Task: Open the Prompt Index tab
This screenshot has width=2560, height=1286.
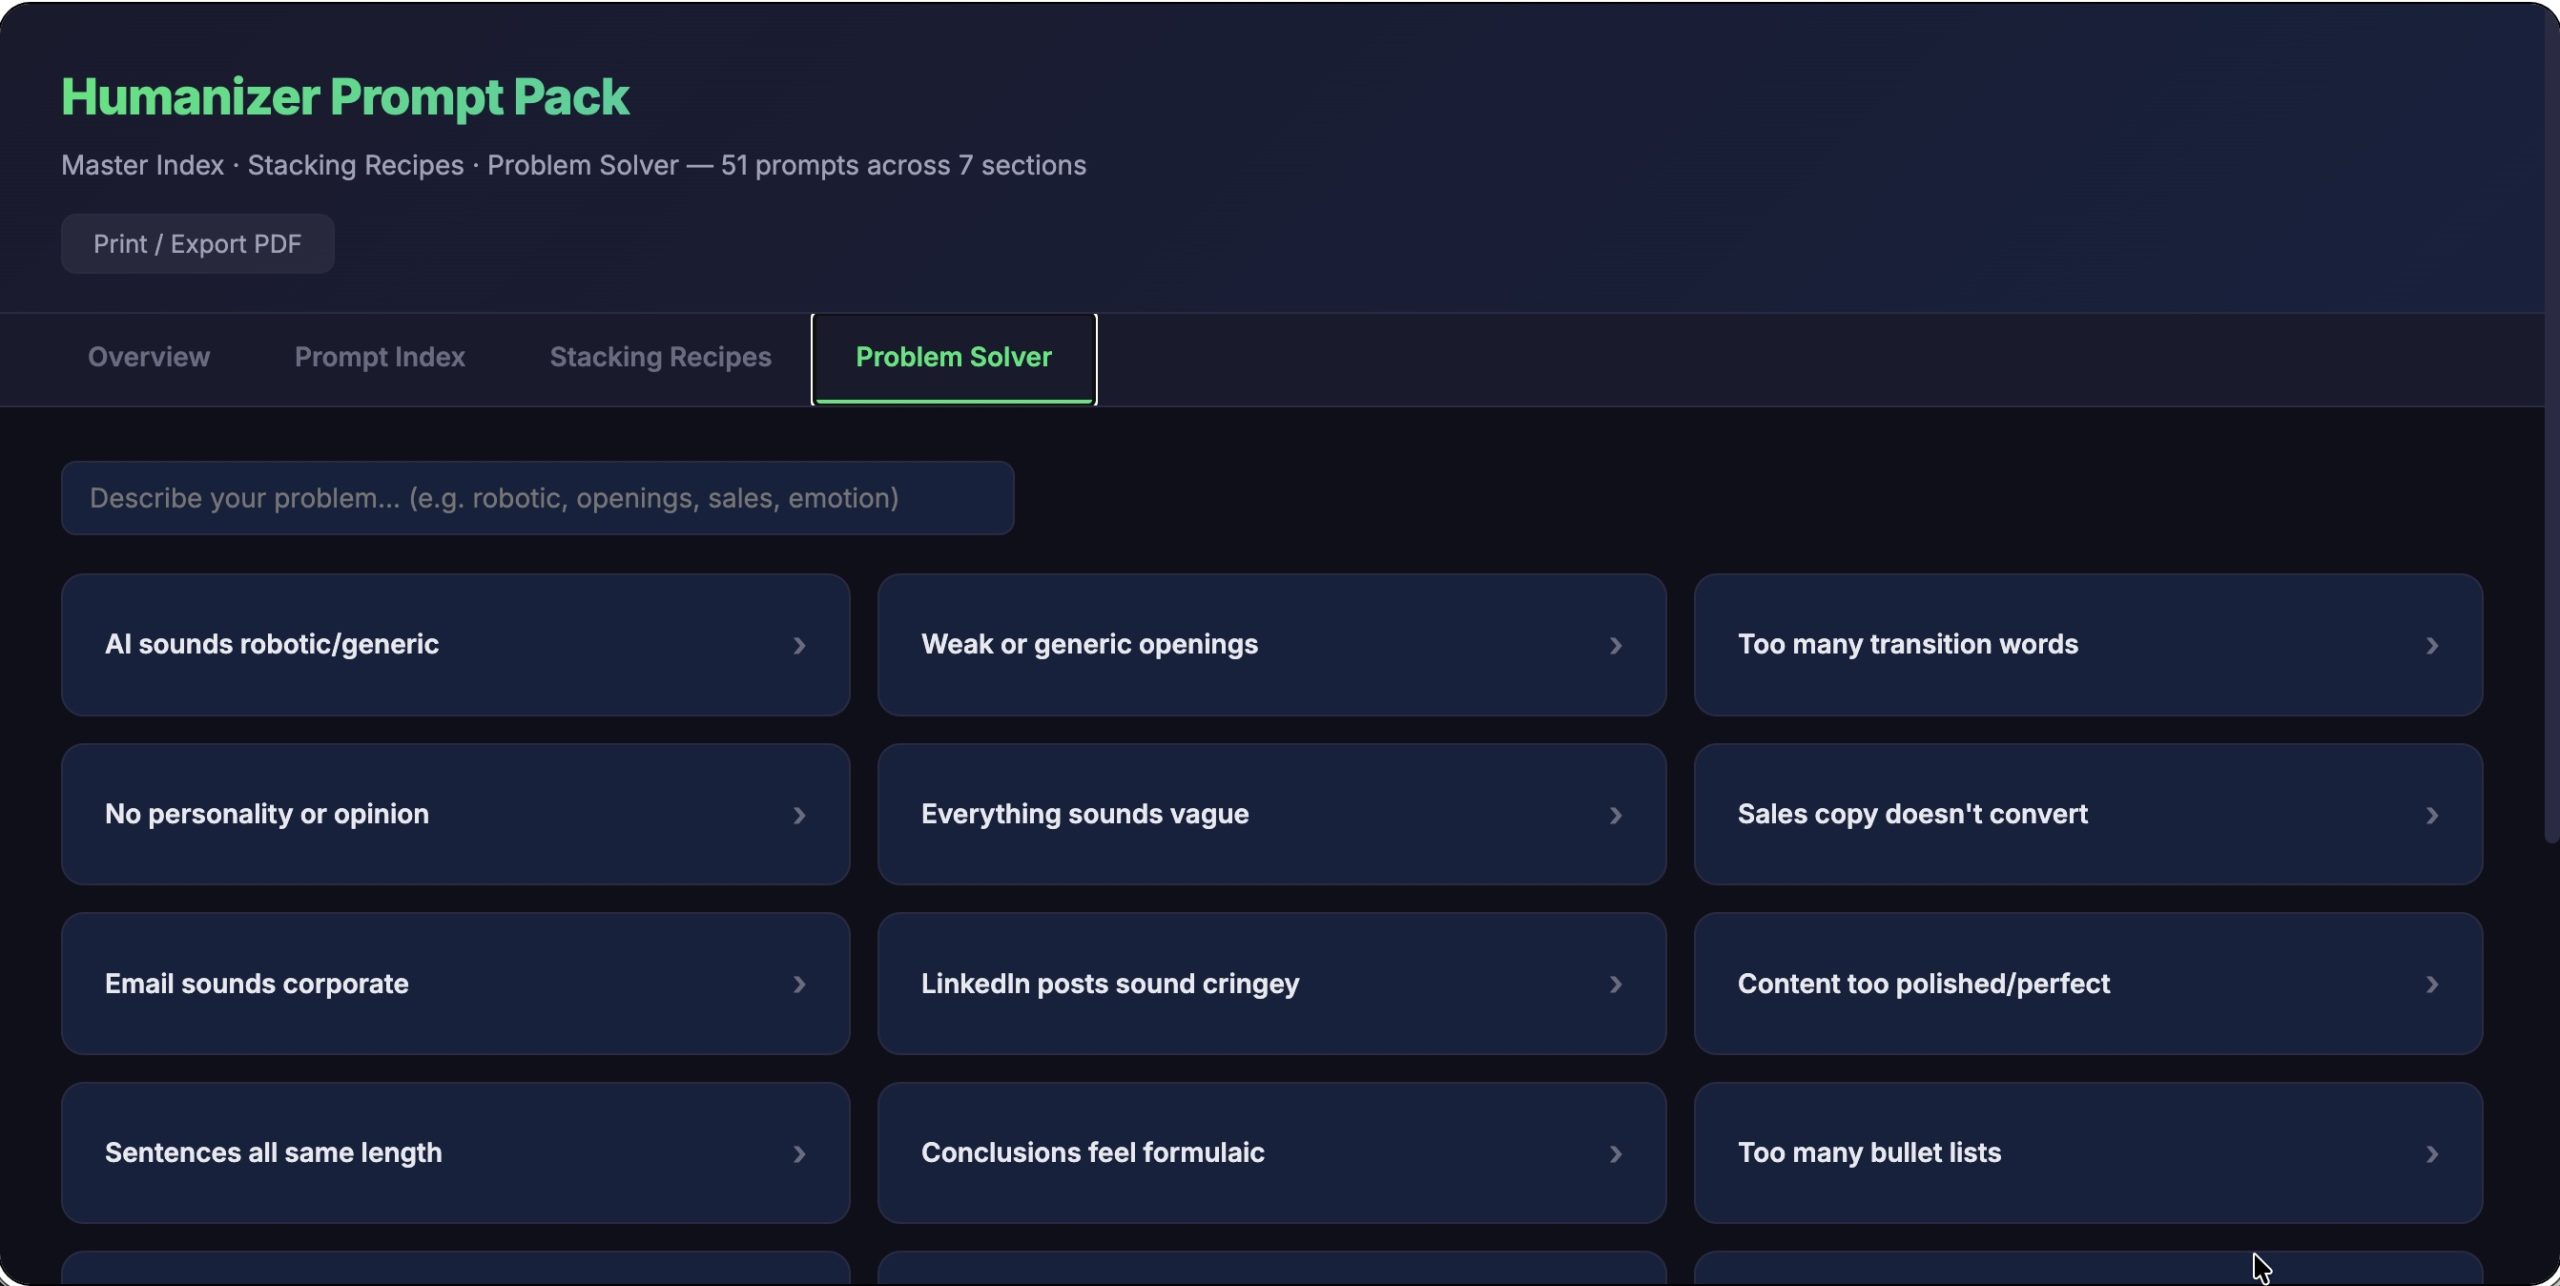Action: [380, 358]
